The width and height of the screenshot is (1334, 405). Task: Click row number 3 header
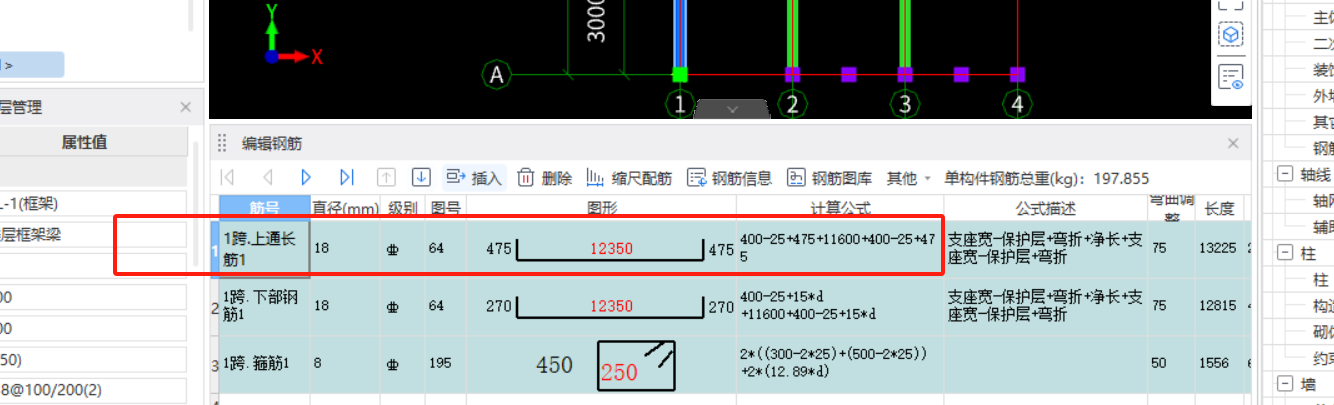pyautogui.click(x=214, y=364)
